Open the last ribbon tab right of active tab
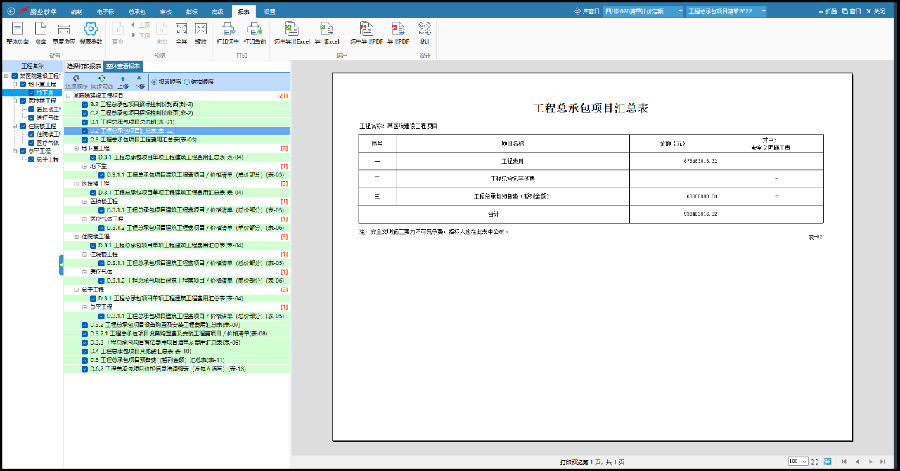This screenshot has width=900, height=471. tap(270, 10)
